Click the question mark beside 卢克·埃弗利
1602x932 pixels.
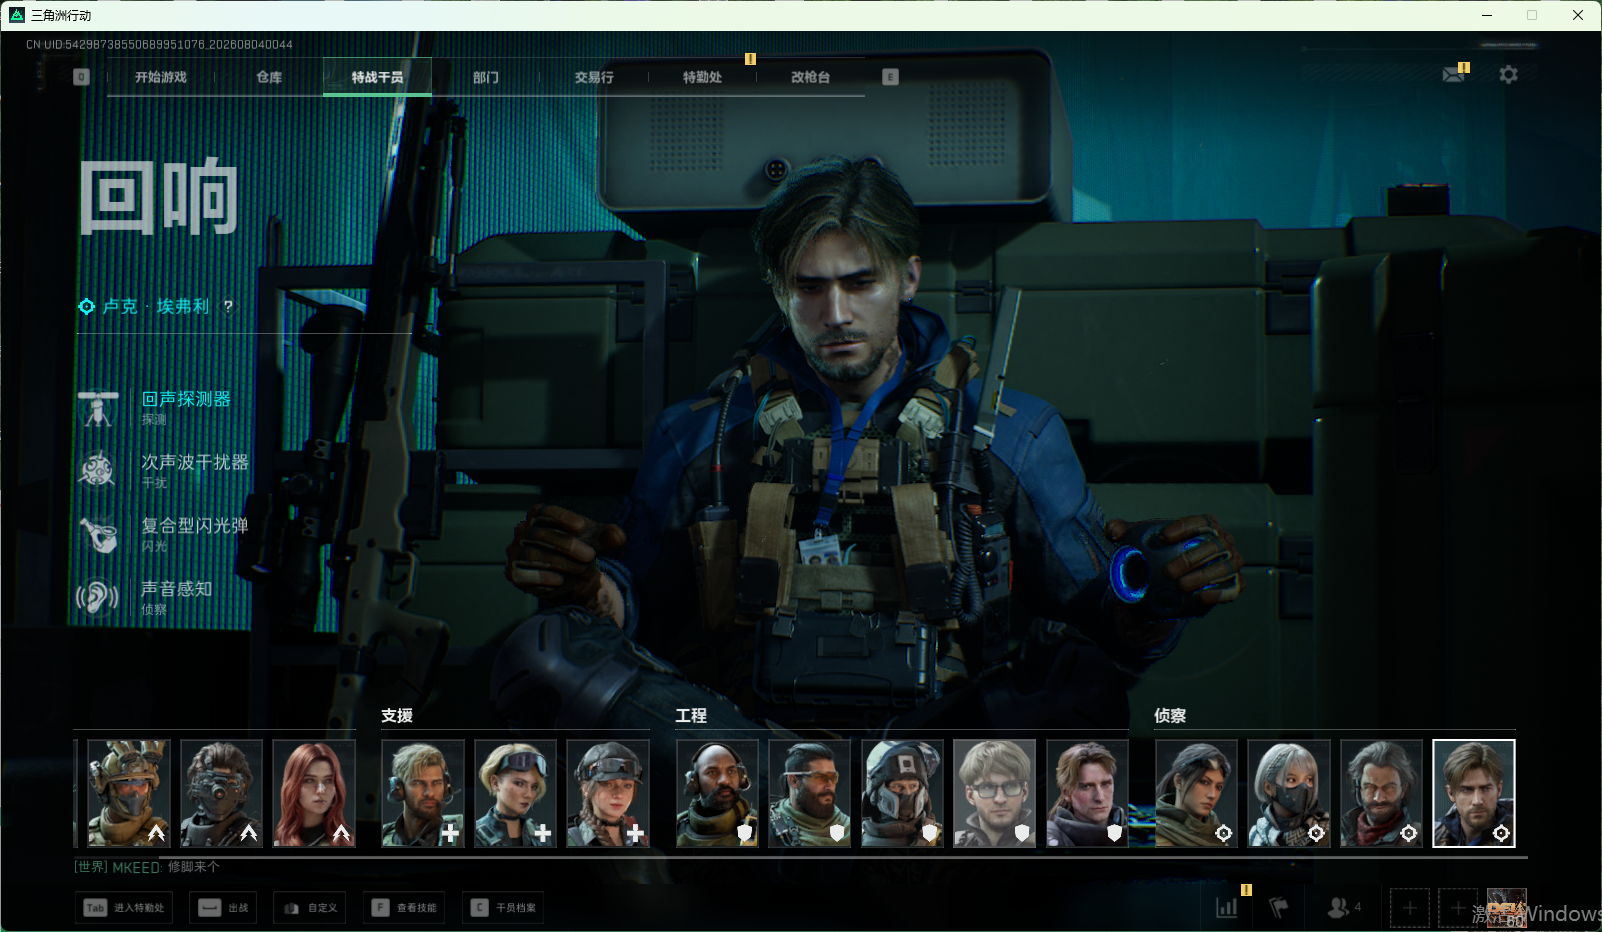point(228,306)
